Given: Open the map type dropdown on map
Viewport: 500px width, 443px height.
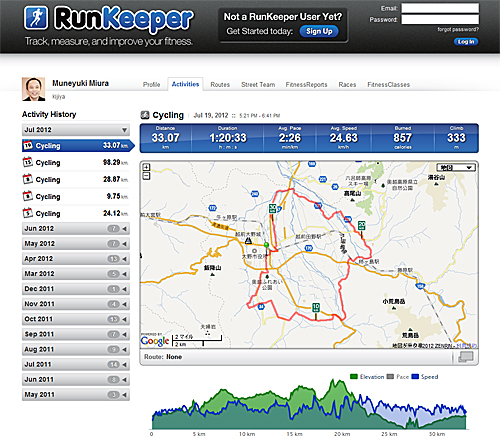Looking at the screenshot, I should pyautogui.click(x=456, y=167).
